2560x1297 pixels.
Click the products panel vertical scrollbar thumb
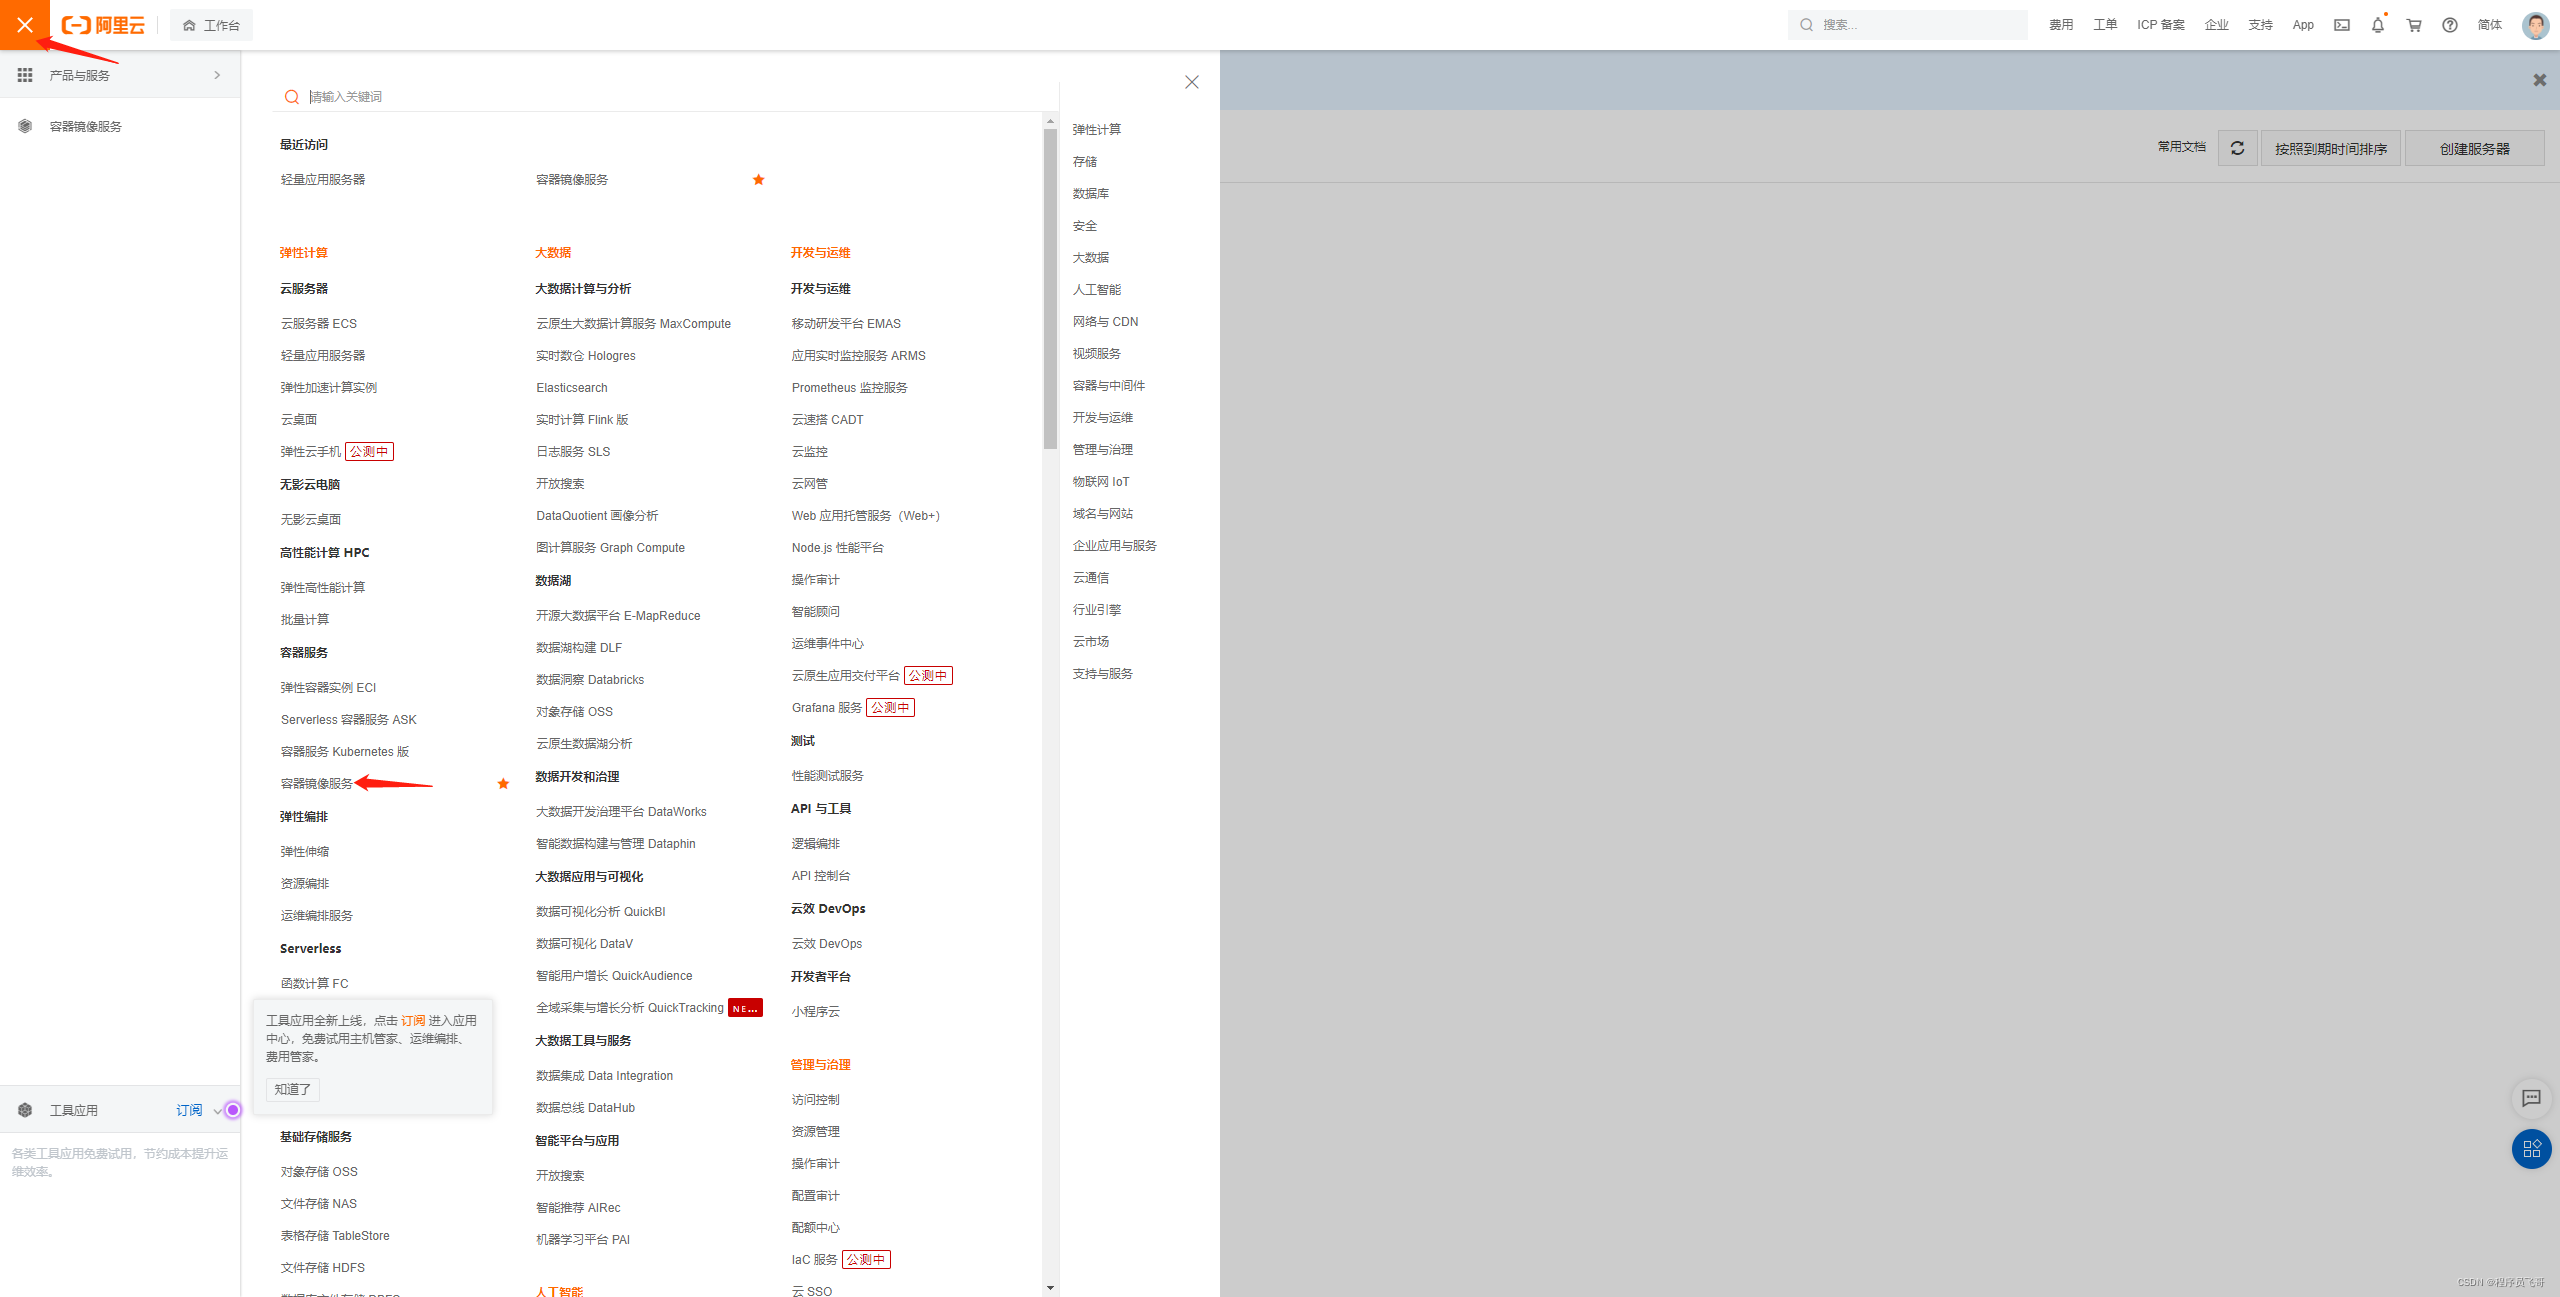pos(1050,289)
